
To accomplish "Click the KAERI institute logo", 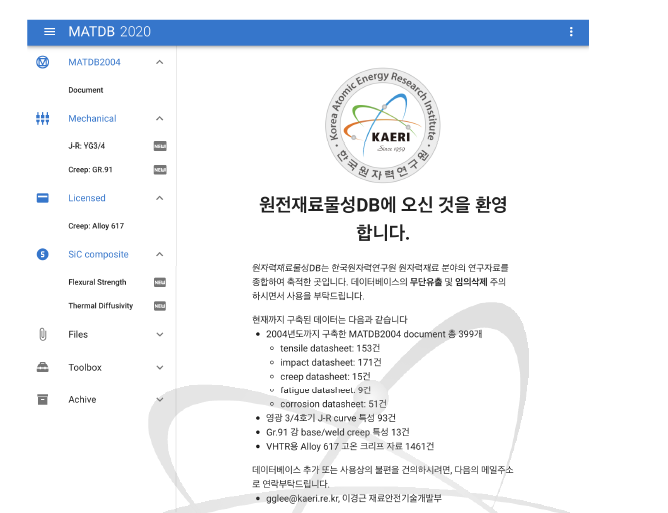I will [383, 125].
